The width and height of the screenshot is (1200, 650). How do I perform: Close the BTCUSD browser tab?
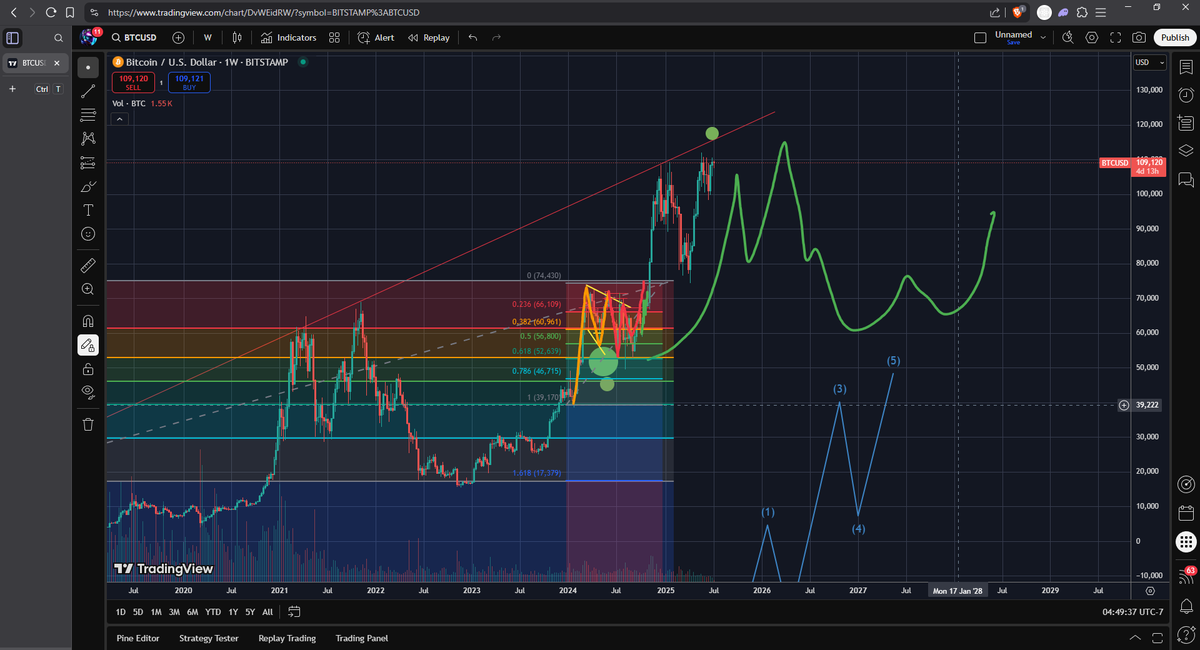56,63
